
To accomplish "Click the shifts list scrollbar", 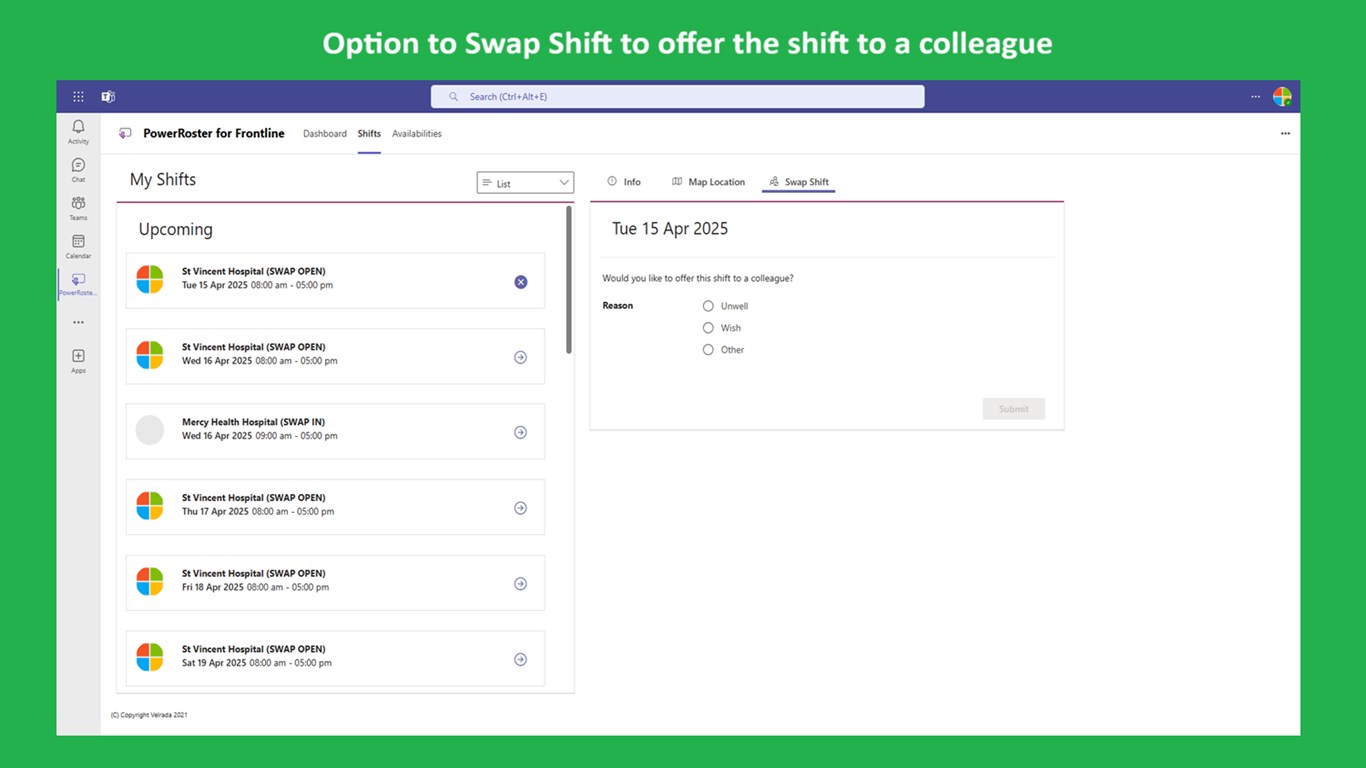I will [569, 280].
